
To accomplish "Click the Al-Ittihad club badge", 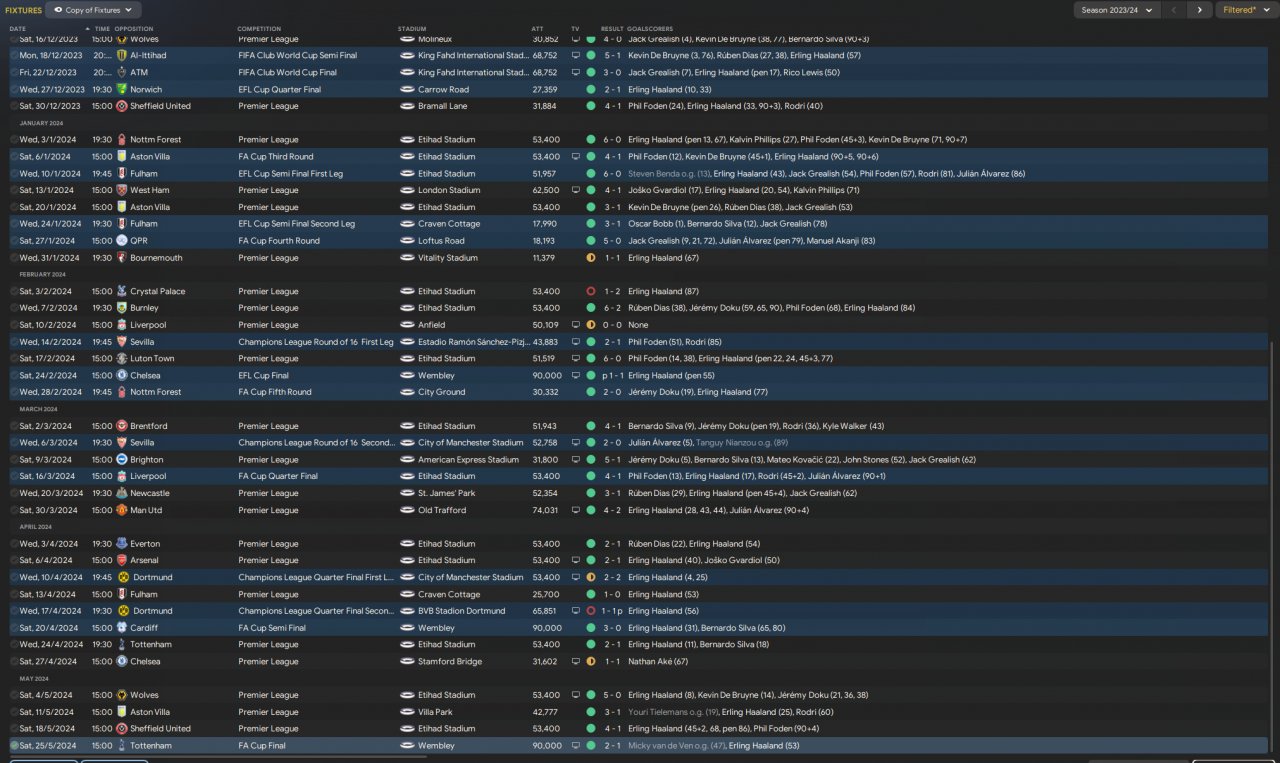I will pyautogui.click(x=121, y=55).
